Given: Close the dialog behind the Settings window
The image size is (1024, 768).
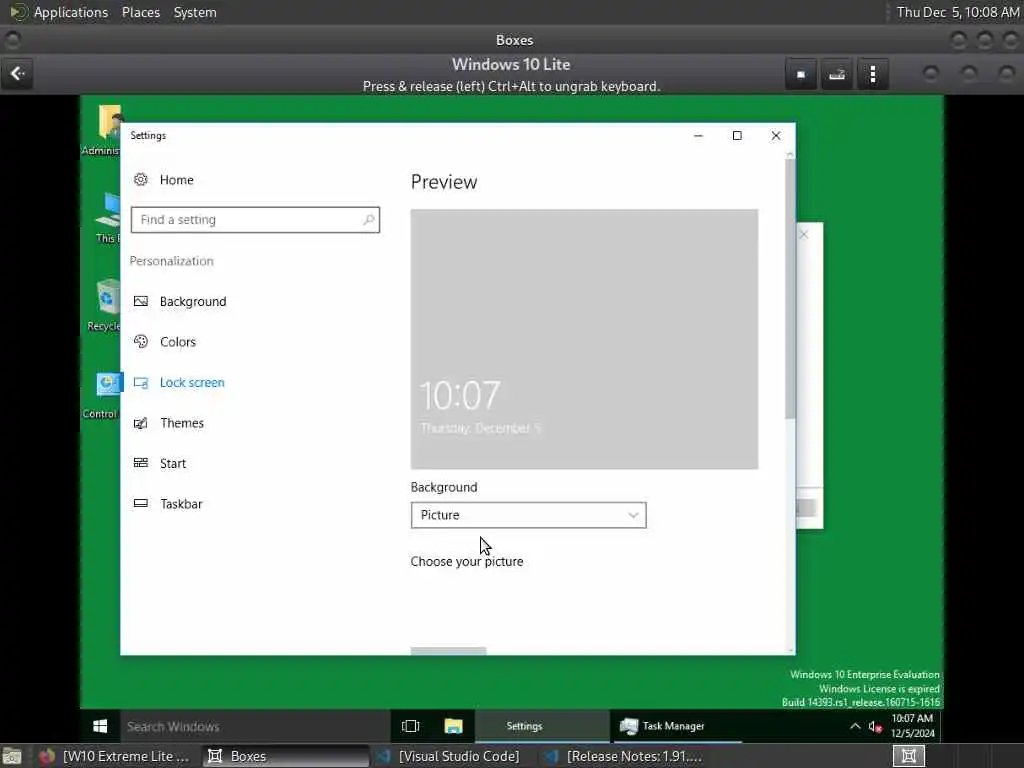Looking at the screenshot, I should tap(804, 234).
